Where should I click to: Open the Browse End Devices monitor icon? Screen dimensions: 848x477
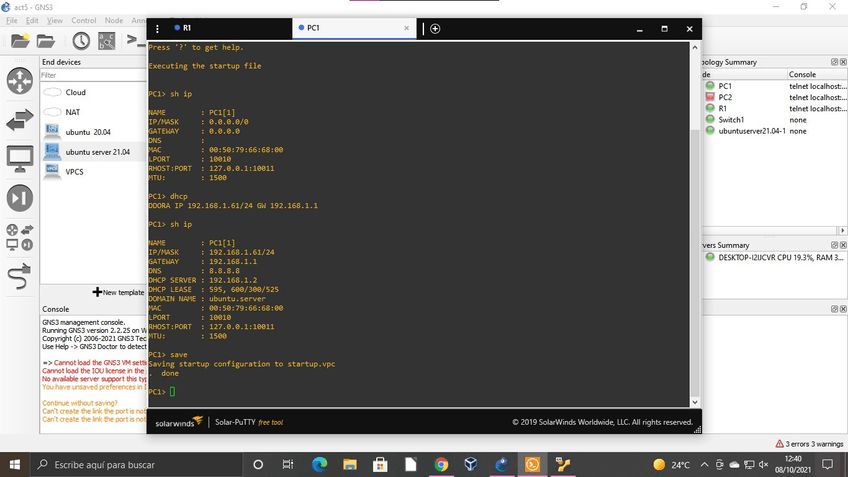pyautogui.click(x=20, y=158)
